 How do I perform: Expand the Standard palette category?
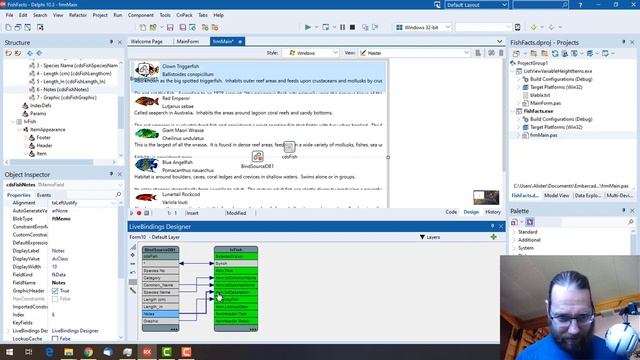[x=514, y=232]
